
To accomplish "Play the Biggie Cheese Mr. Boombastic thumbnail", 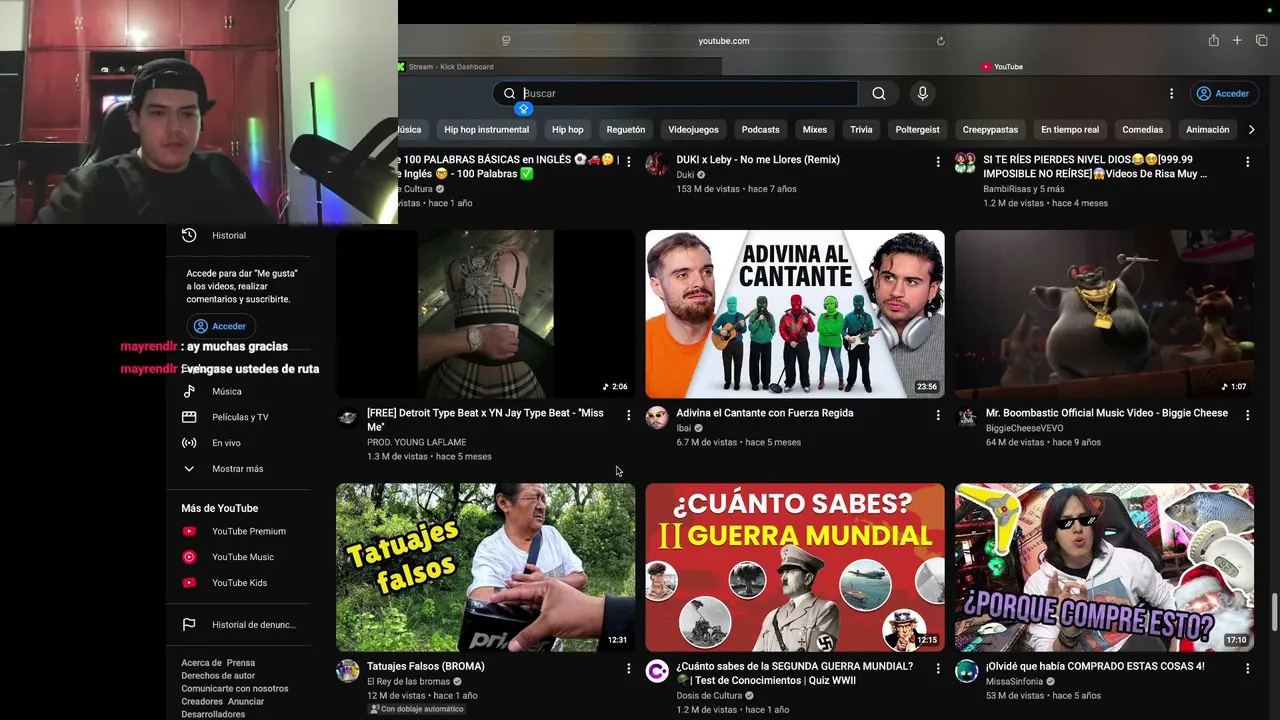I will pos(1104,314).
